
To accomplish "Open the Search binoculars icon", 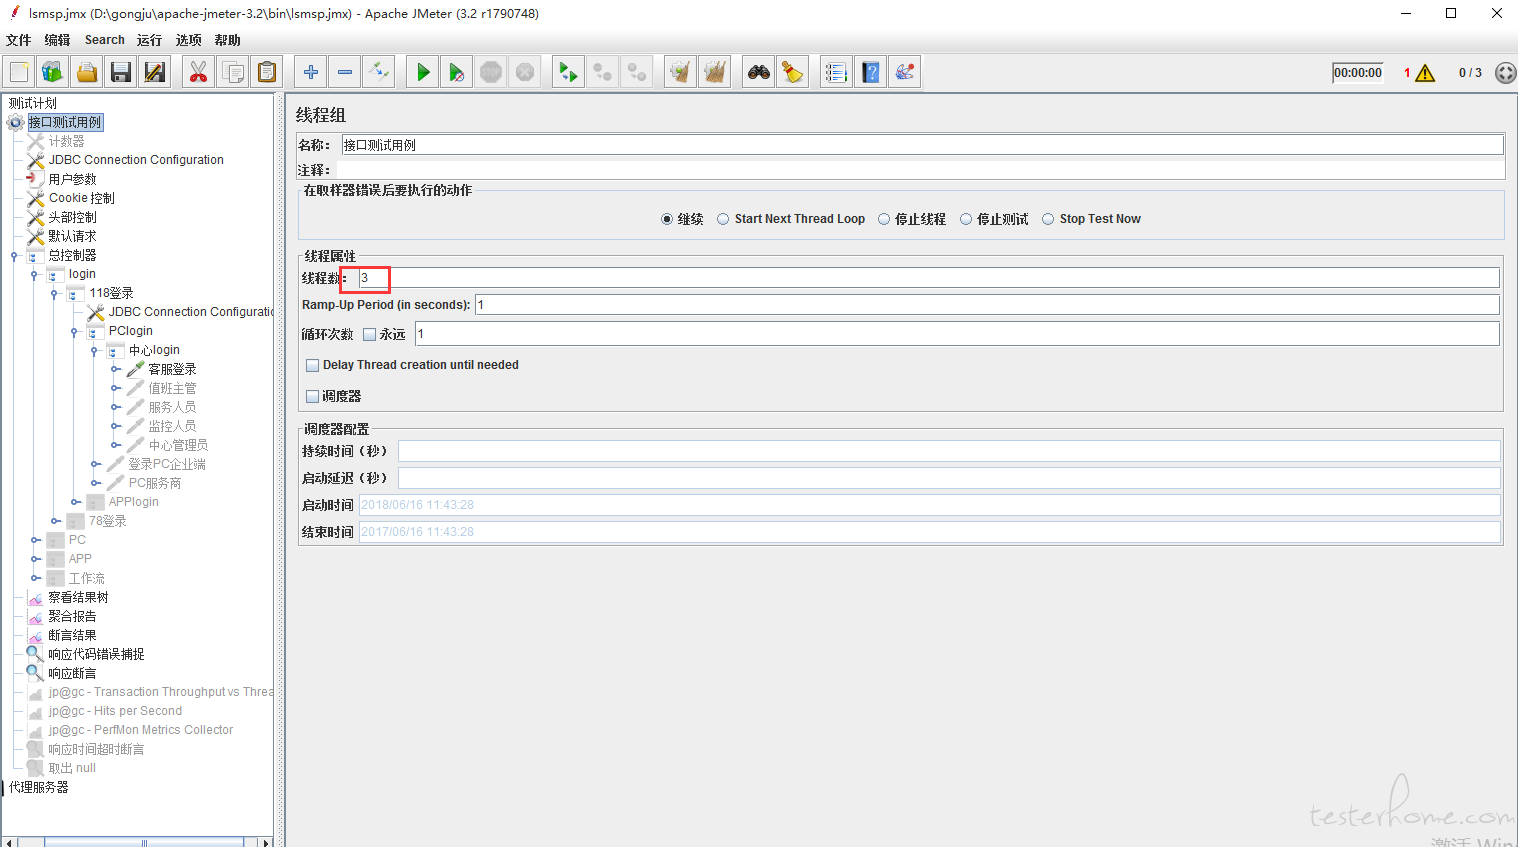I will click(x=759, y=72).
